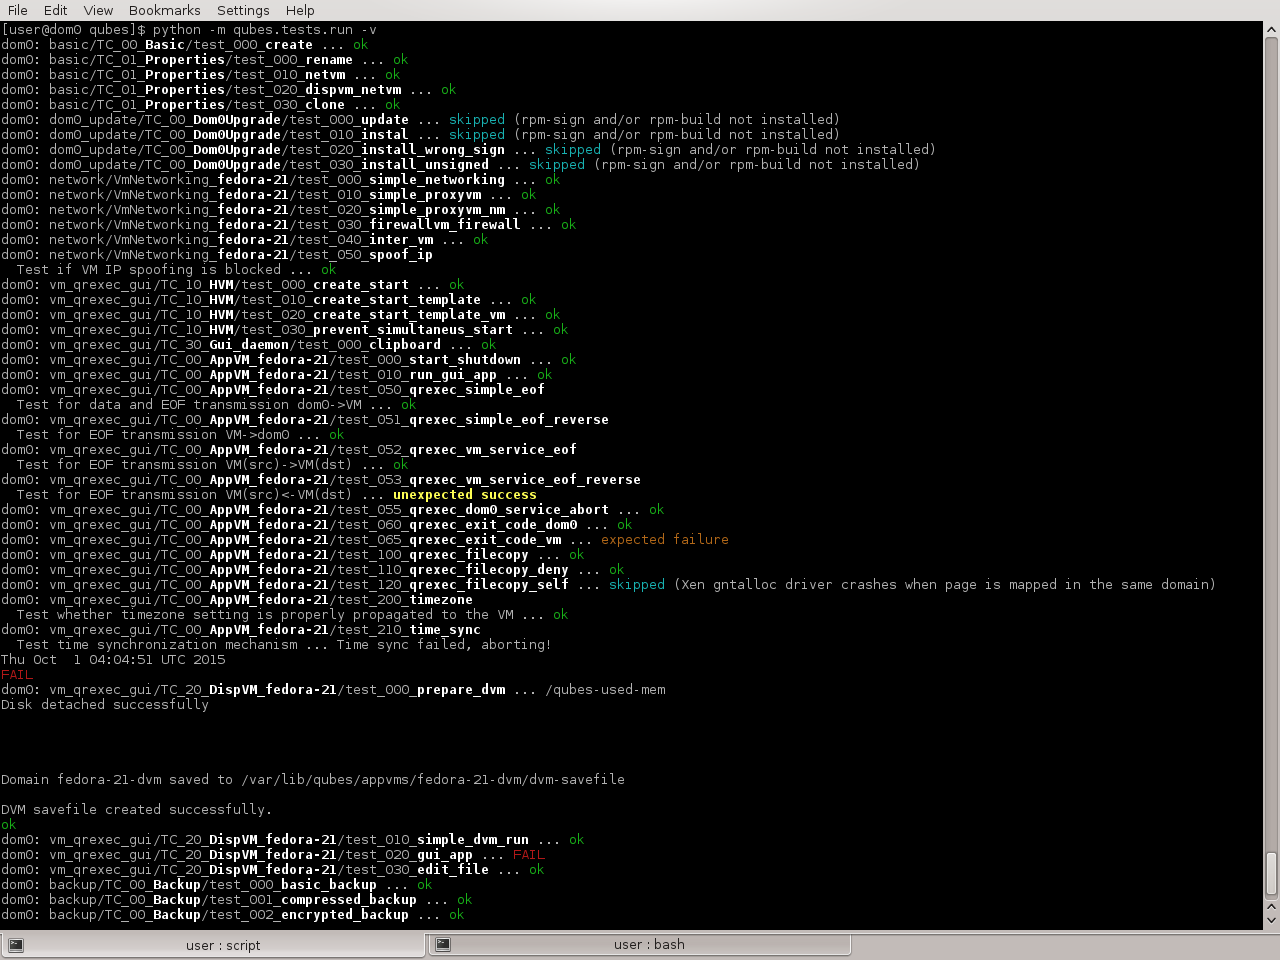Click the terminal icon on the 'user : script' taskbar button
This screenshot has width=1280, height=960.
tap(16, 943)
